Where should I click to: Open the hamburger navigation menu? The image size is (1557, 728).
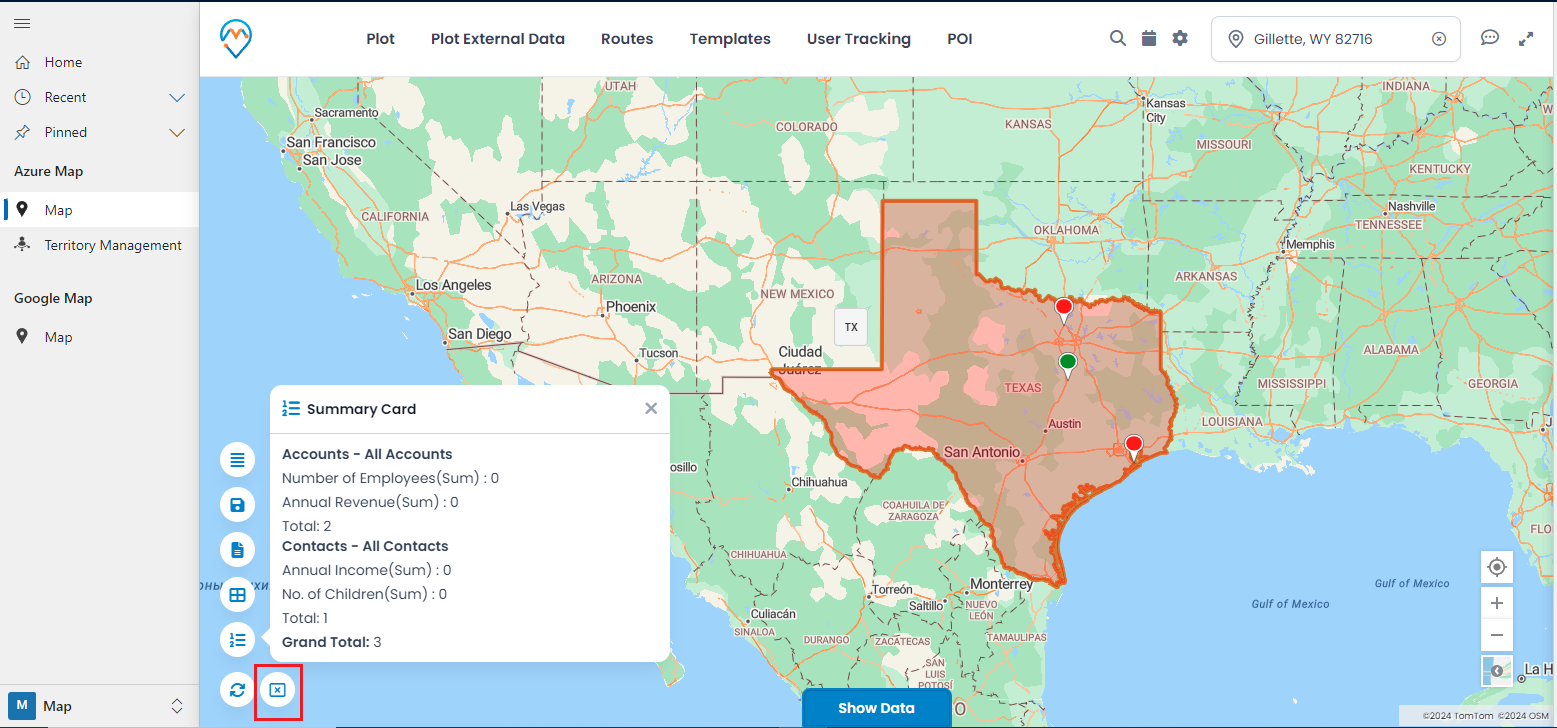click(22, 23)
